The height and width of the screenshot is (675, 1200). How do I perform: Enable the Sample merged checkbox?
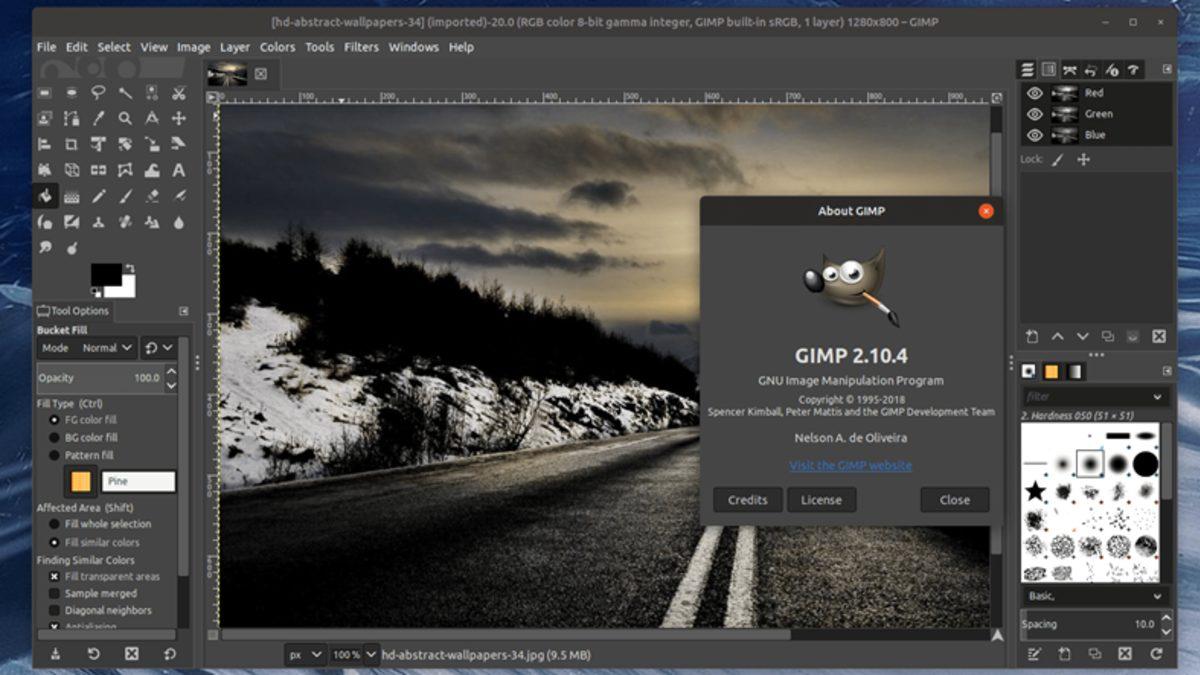[52, 593]
